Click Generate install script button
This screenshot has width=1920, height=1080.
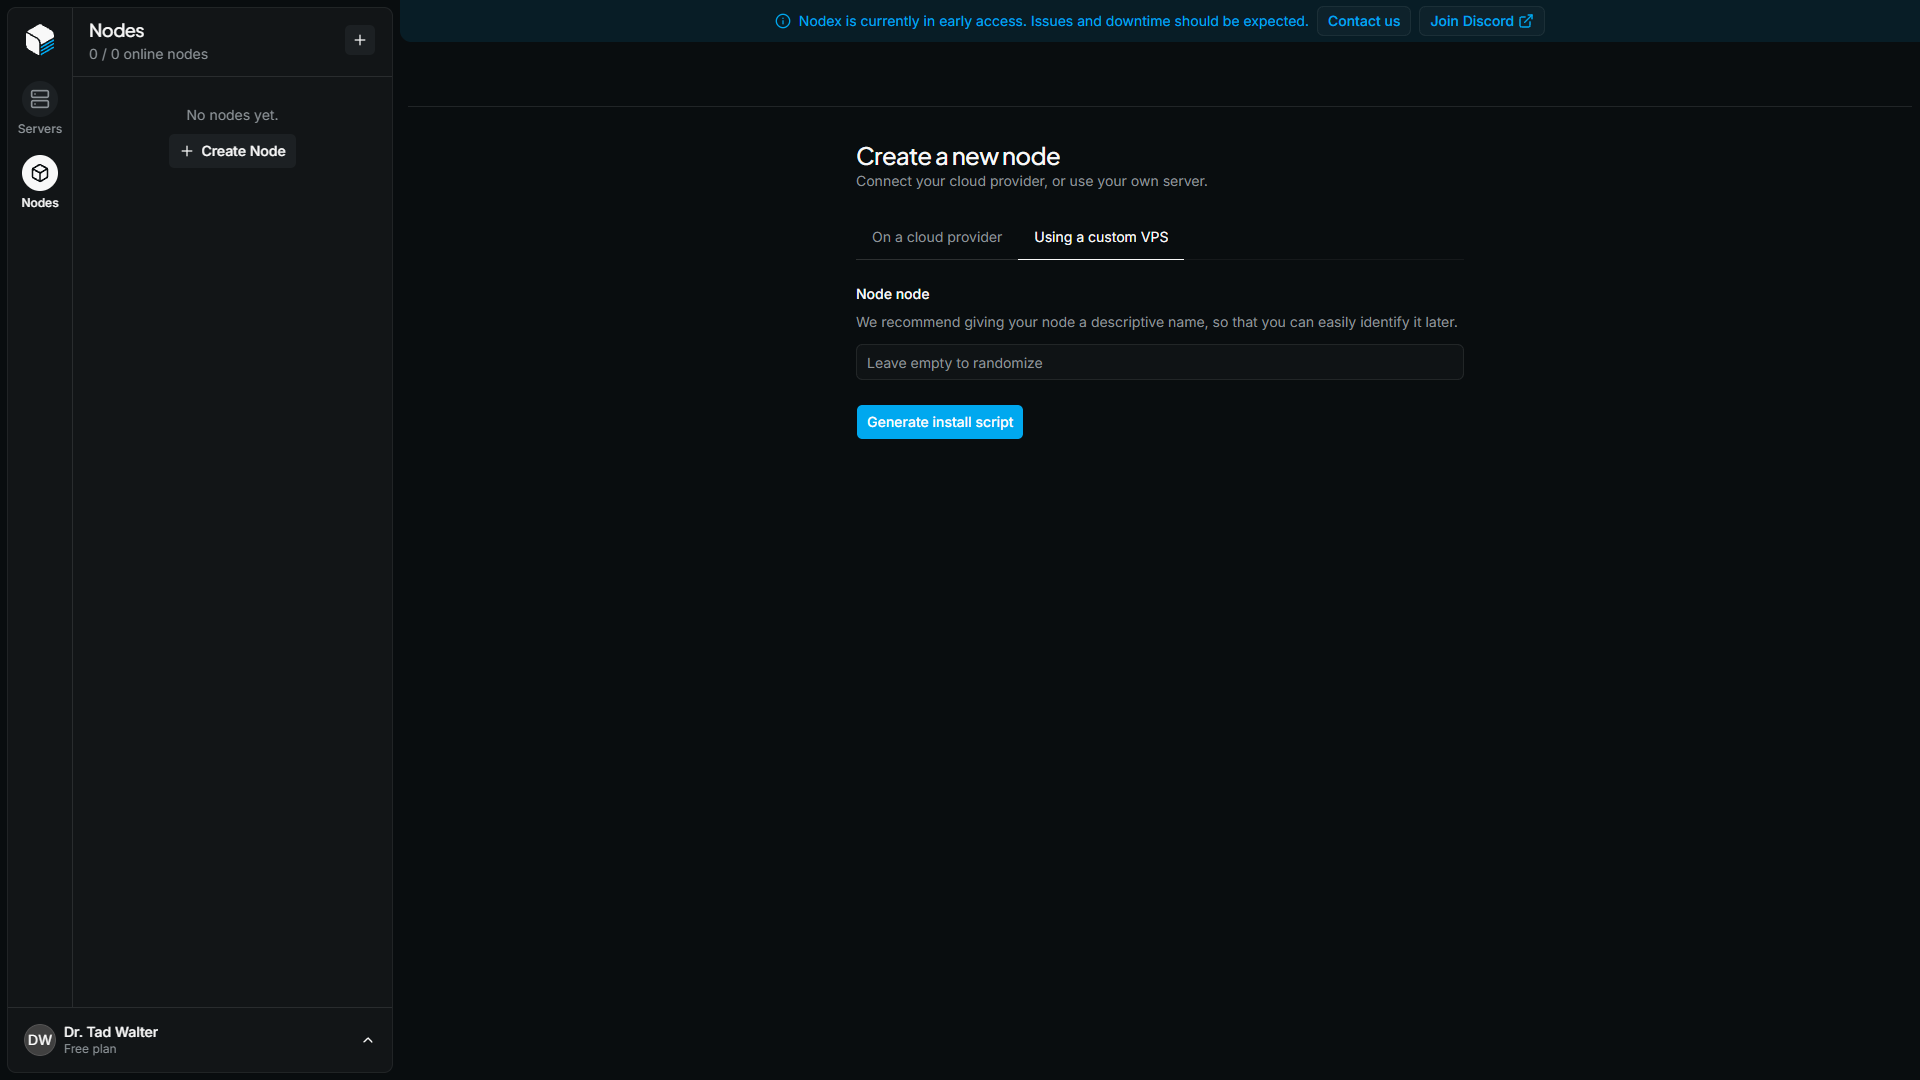click(x=940, y=422)
